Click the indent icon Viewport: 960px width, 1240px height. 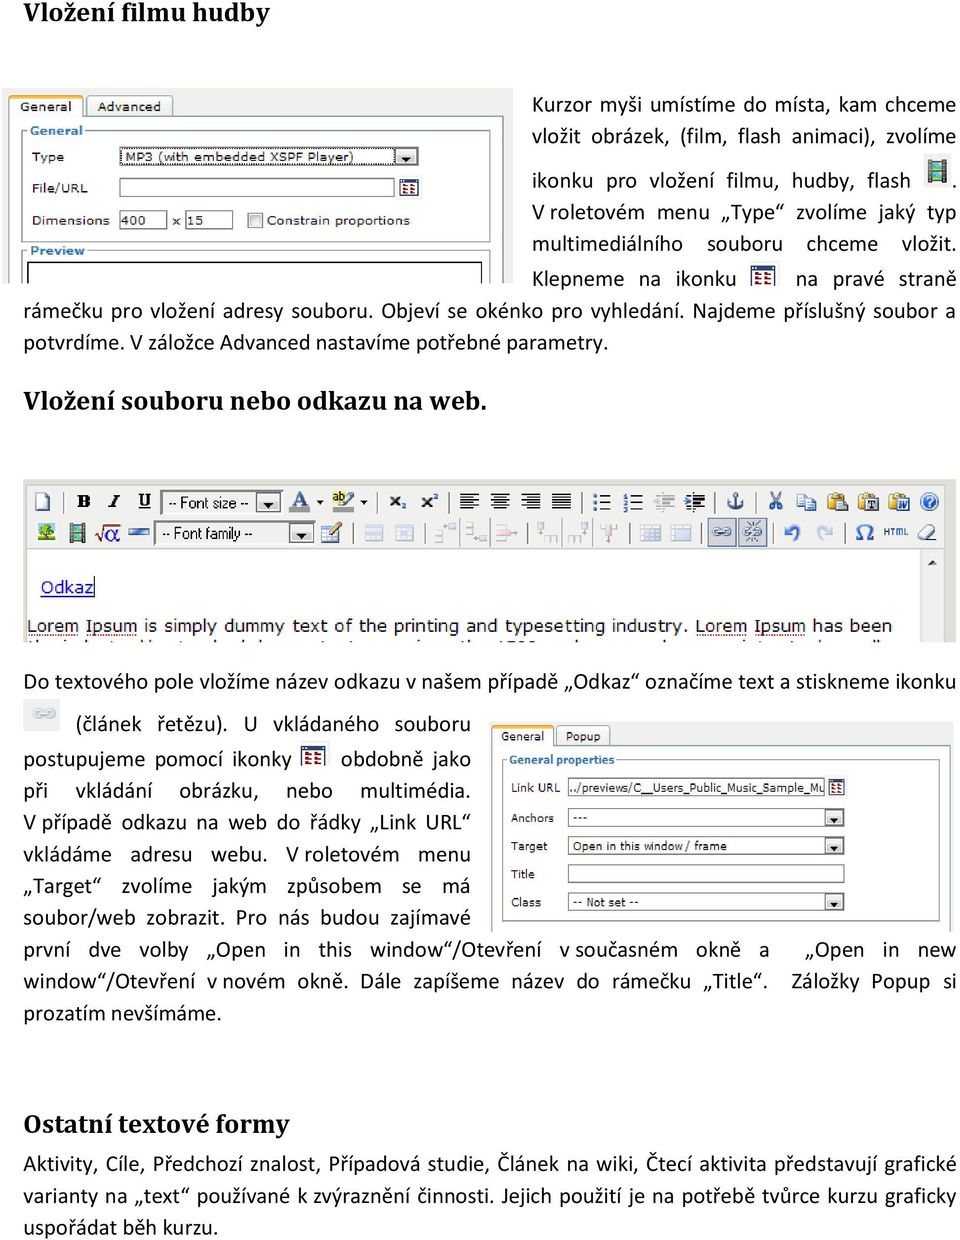point(695,502)
